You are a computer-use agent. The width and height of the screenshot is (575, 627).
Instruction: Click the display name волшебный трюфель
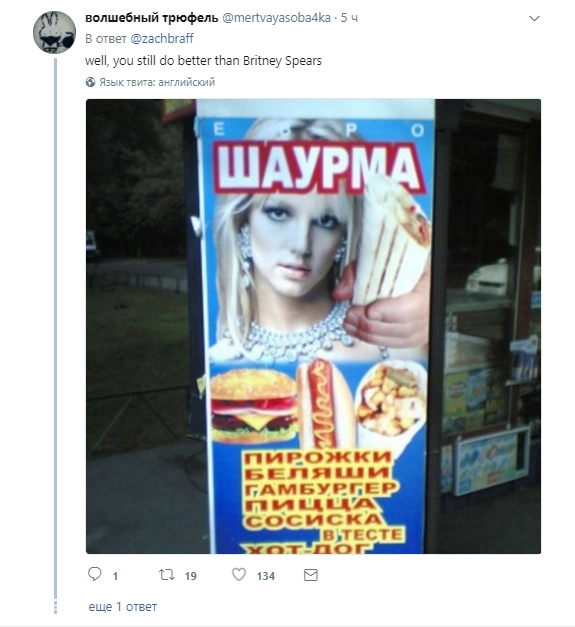tap(152, 18)
